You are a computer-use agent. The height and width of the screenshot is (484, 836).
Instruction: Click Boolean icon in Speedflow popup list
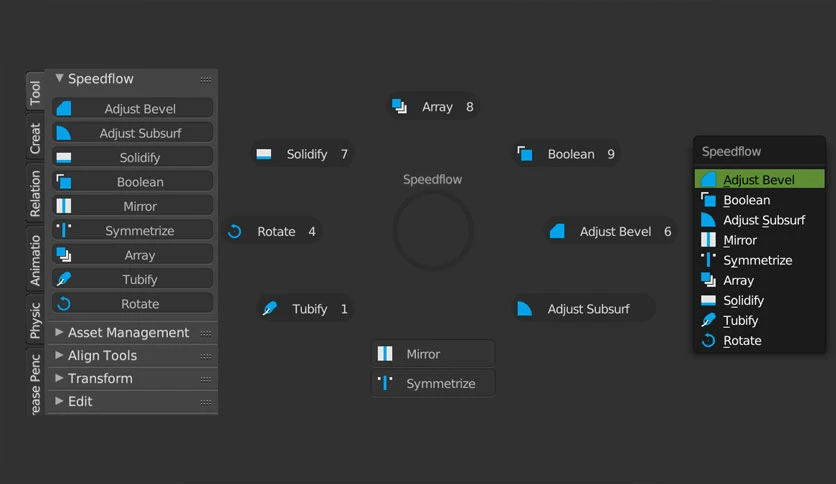point(708,200)
